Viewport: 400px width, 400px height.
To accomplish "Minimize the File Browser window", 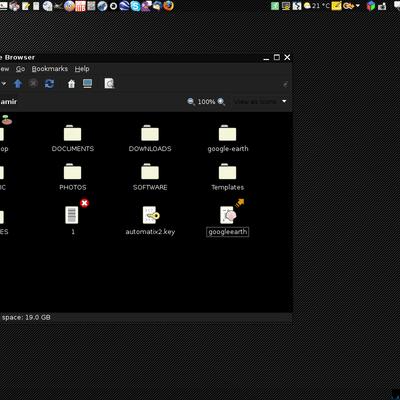I will tap(266, 58).
